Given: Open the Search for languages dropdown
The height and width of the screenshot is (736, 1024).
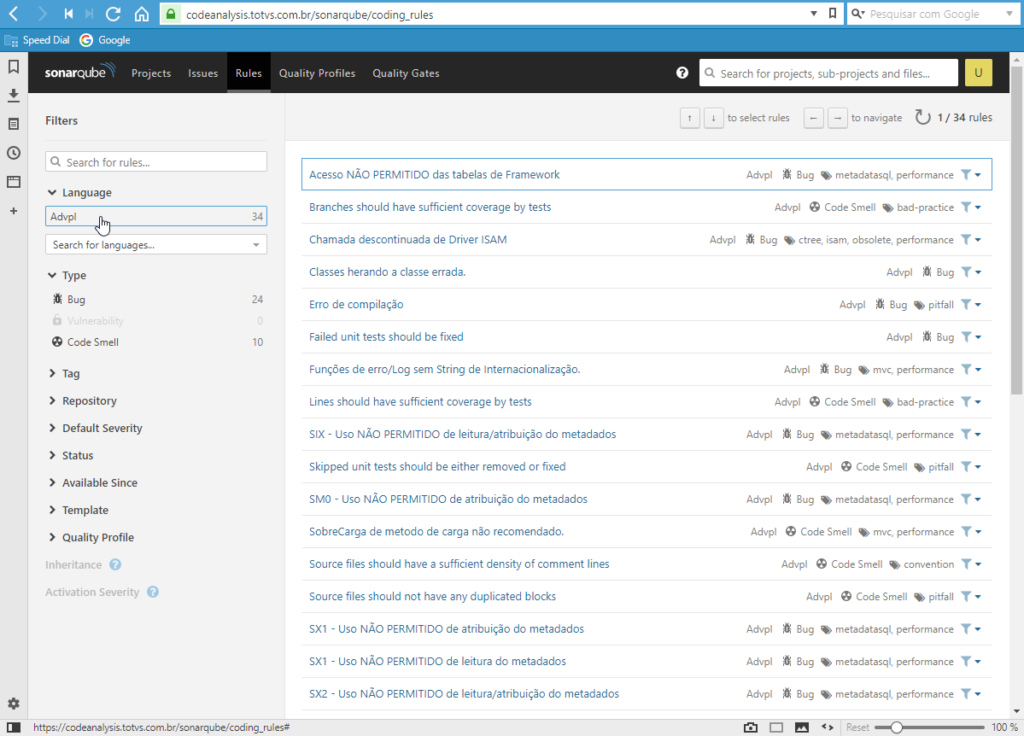Looking at the screenshot, I should 156,245.
